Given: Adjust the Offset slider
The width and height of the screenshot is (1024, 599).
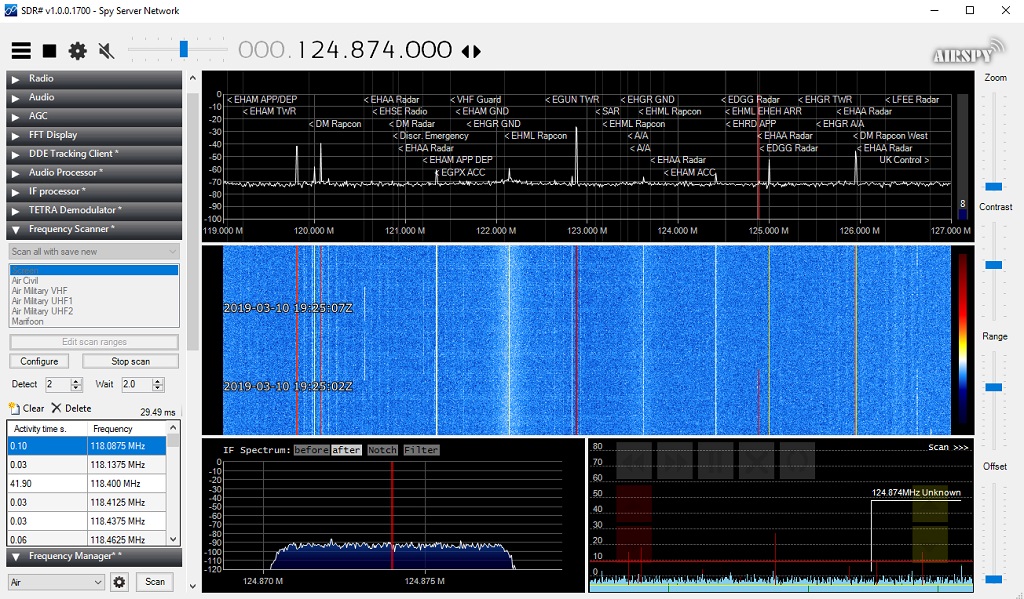Looking at the screenshot, I should (x=994, y=579).
